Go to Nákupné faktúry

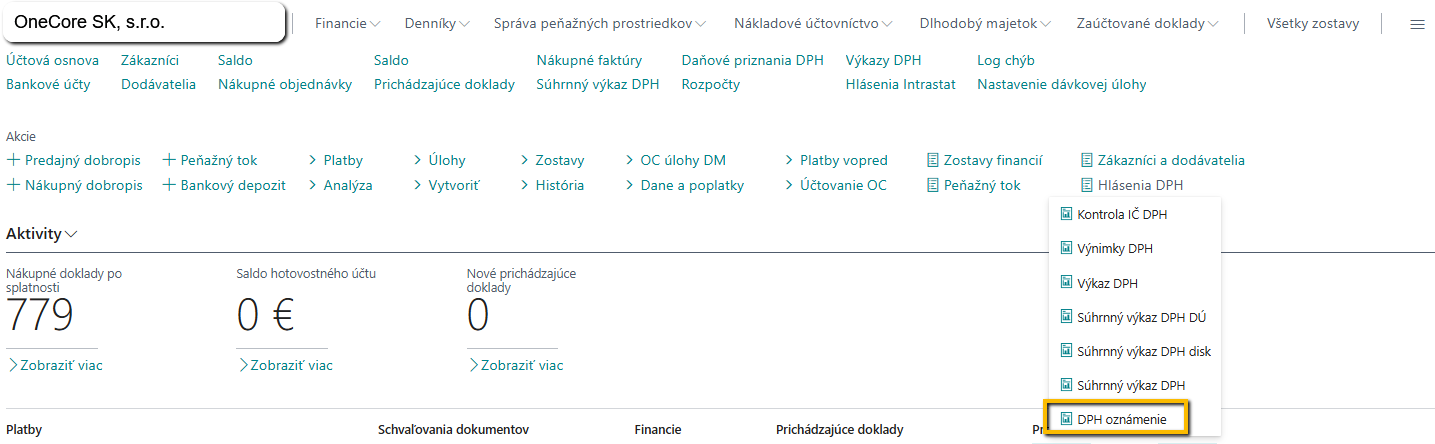click(589, 61)
